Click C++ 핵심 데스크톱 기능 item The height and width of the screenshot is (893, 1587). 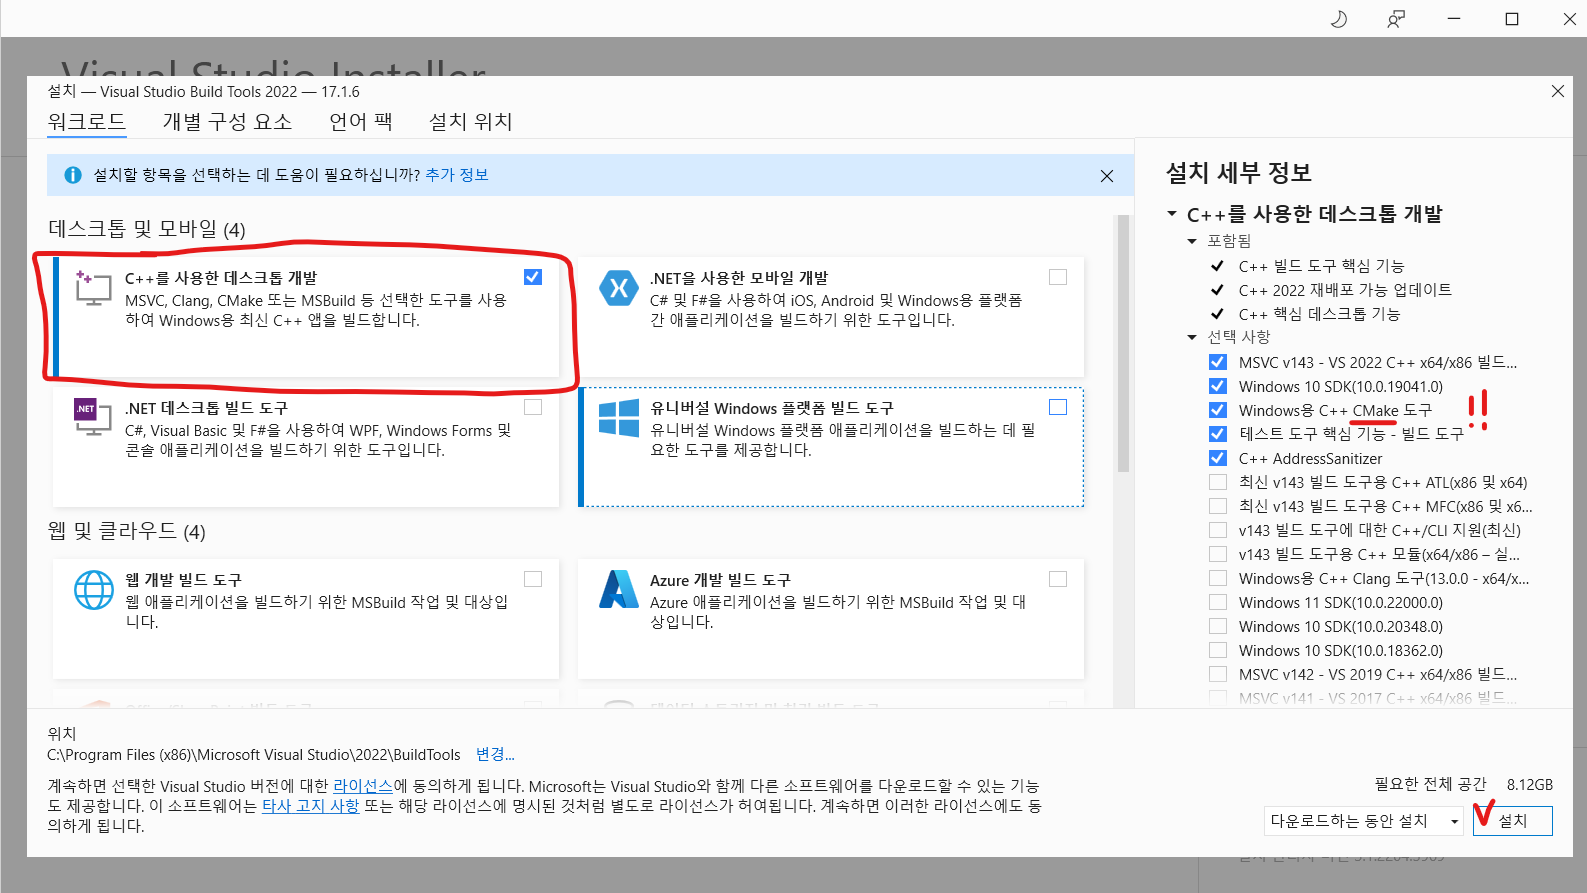(x=1319, y=314)
